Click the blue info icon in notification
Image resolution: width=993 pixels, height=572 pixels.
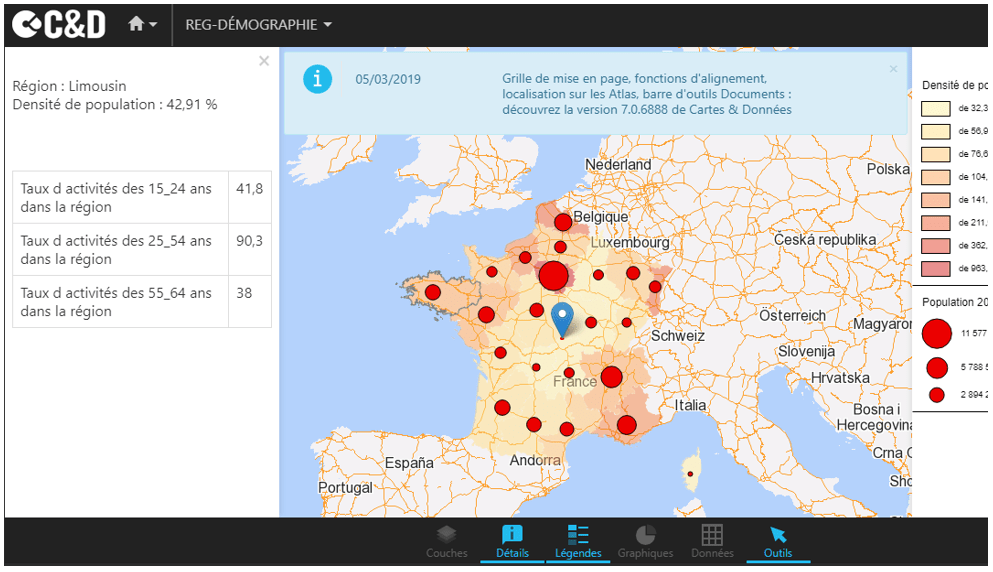tap(317, 79)
